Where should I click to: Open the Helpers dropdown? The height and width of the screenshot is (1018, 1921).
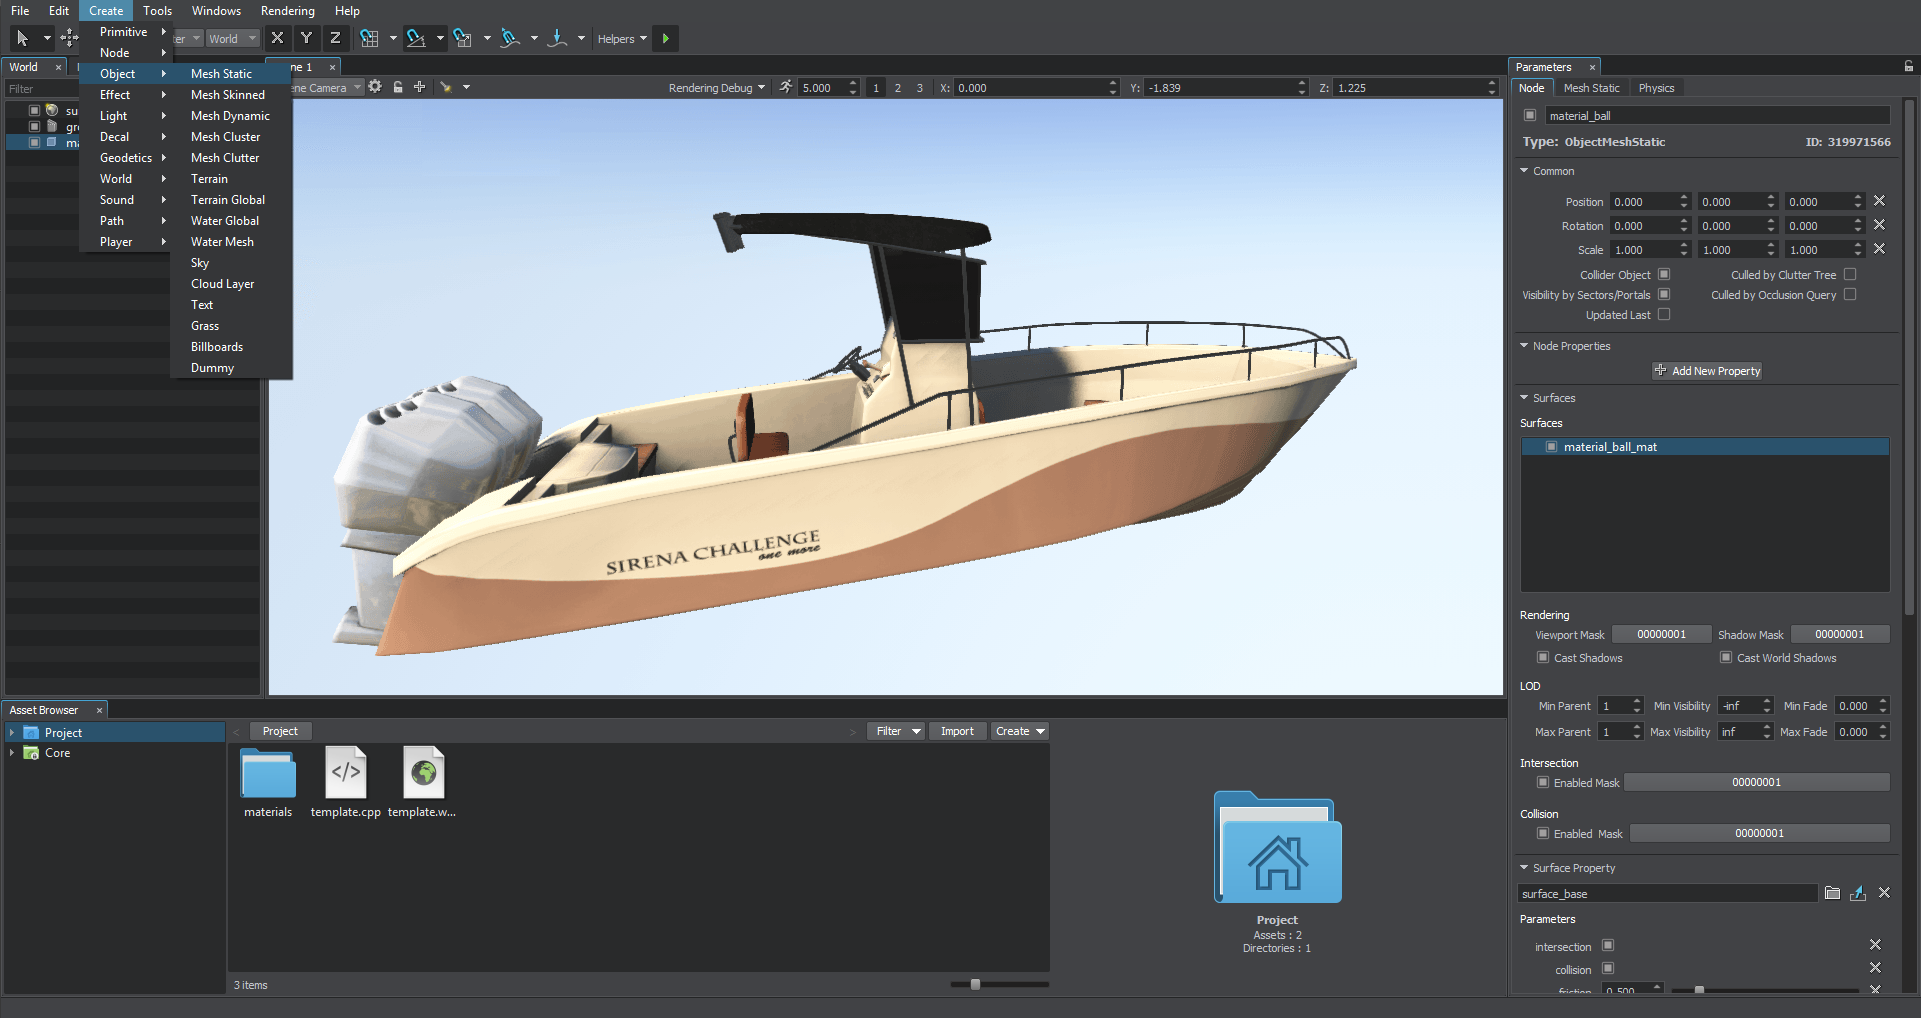click(x=622, y=39)
